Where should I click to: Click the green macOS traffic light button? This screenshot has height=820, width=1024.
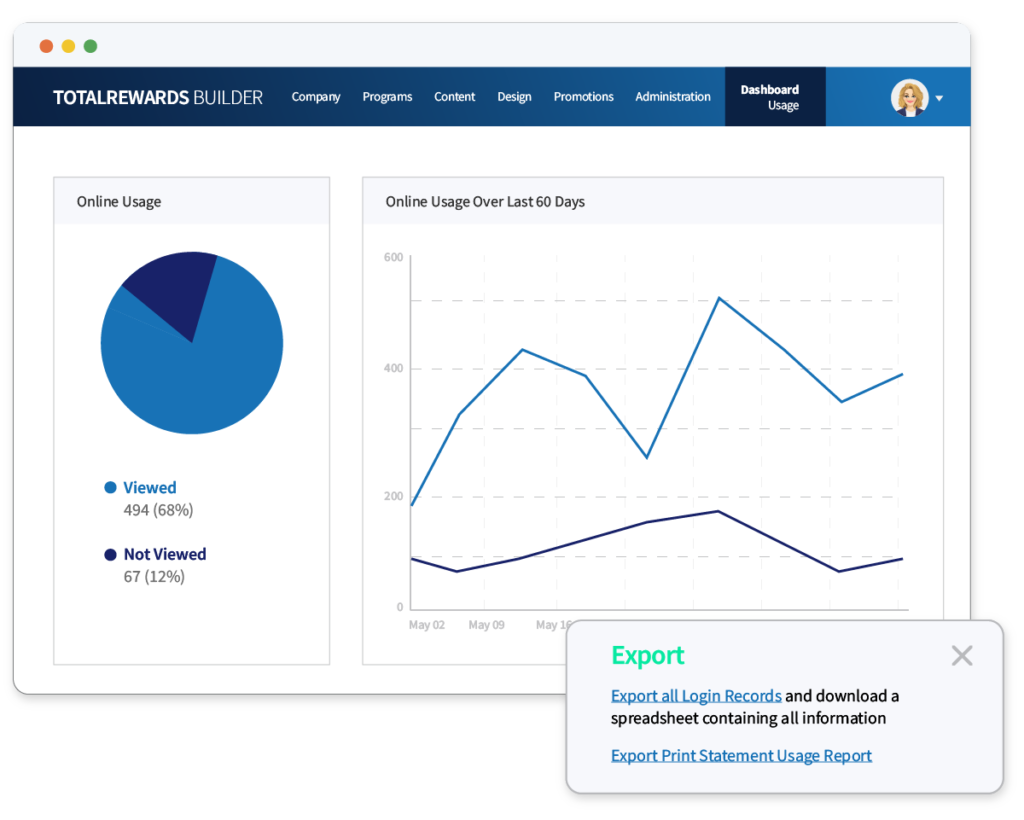coord(91,45)
